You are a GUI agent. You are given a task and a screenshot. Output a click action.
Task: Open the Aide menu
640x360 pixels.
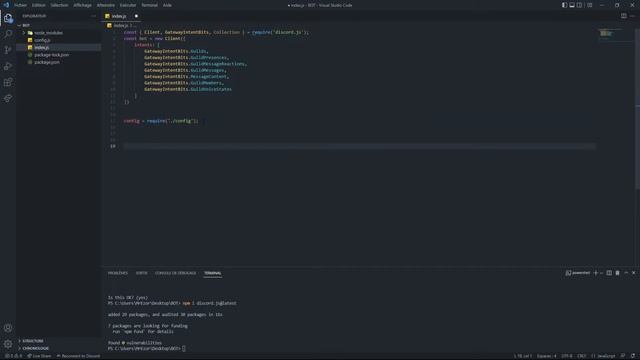[x=167, y=5]
